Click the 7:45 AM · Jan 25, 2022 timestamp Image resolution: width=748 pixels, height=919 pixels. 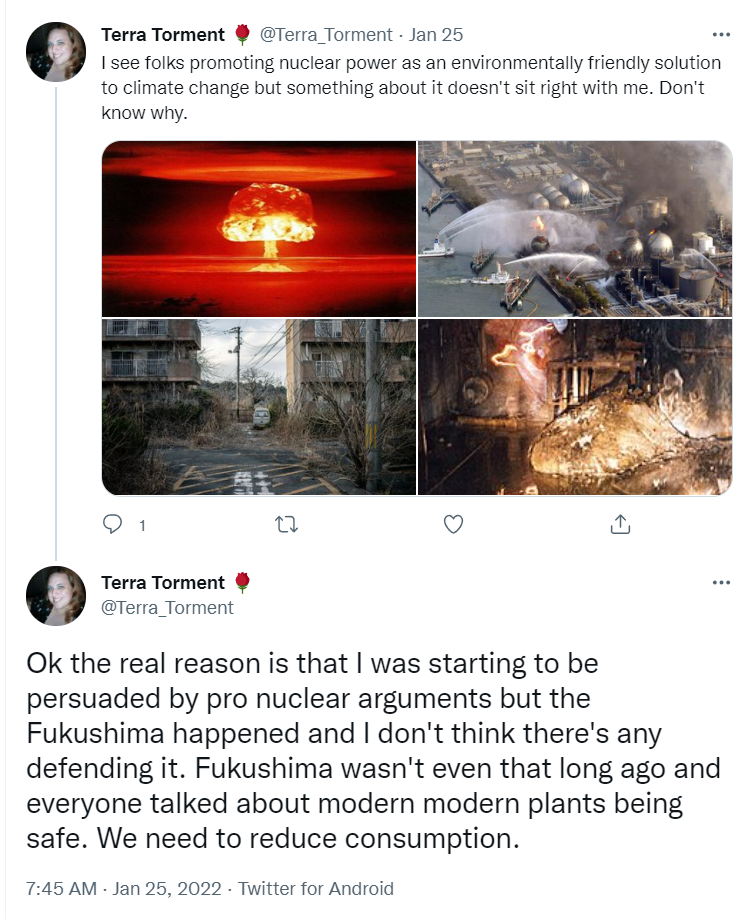point(124,889)
